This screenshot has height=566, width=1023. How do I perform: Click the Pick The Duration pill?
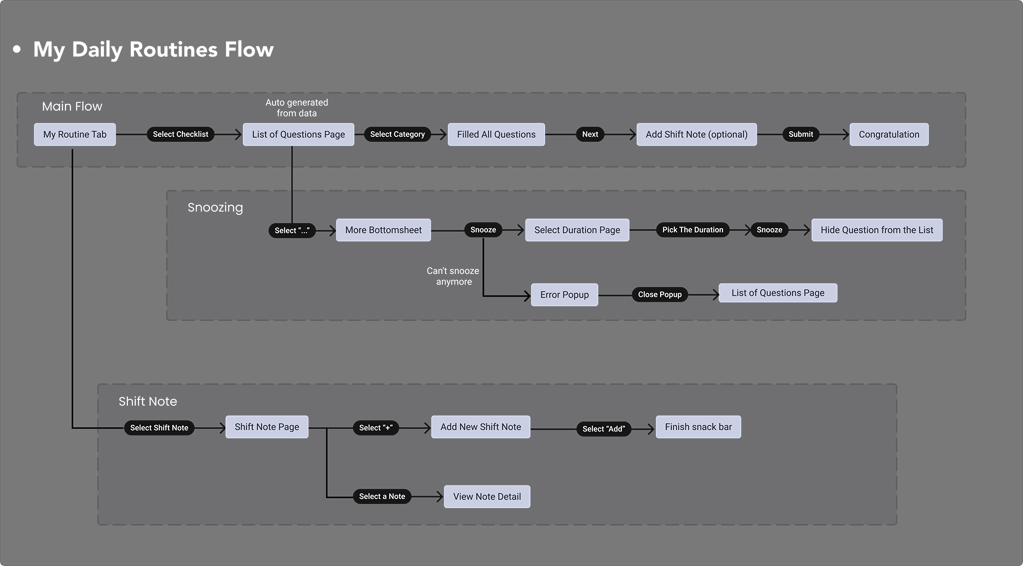[692, 230]
